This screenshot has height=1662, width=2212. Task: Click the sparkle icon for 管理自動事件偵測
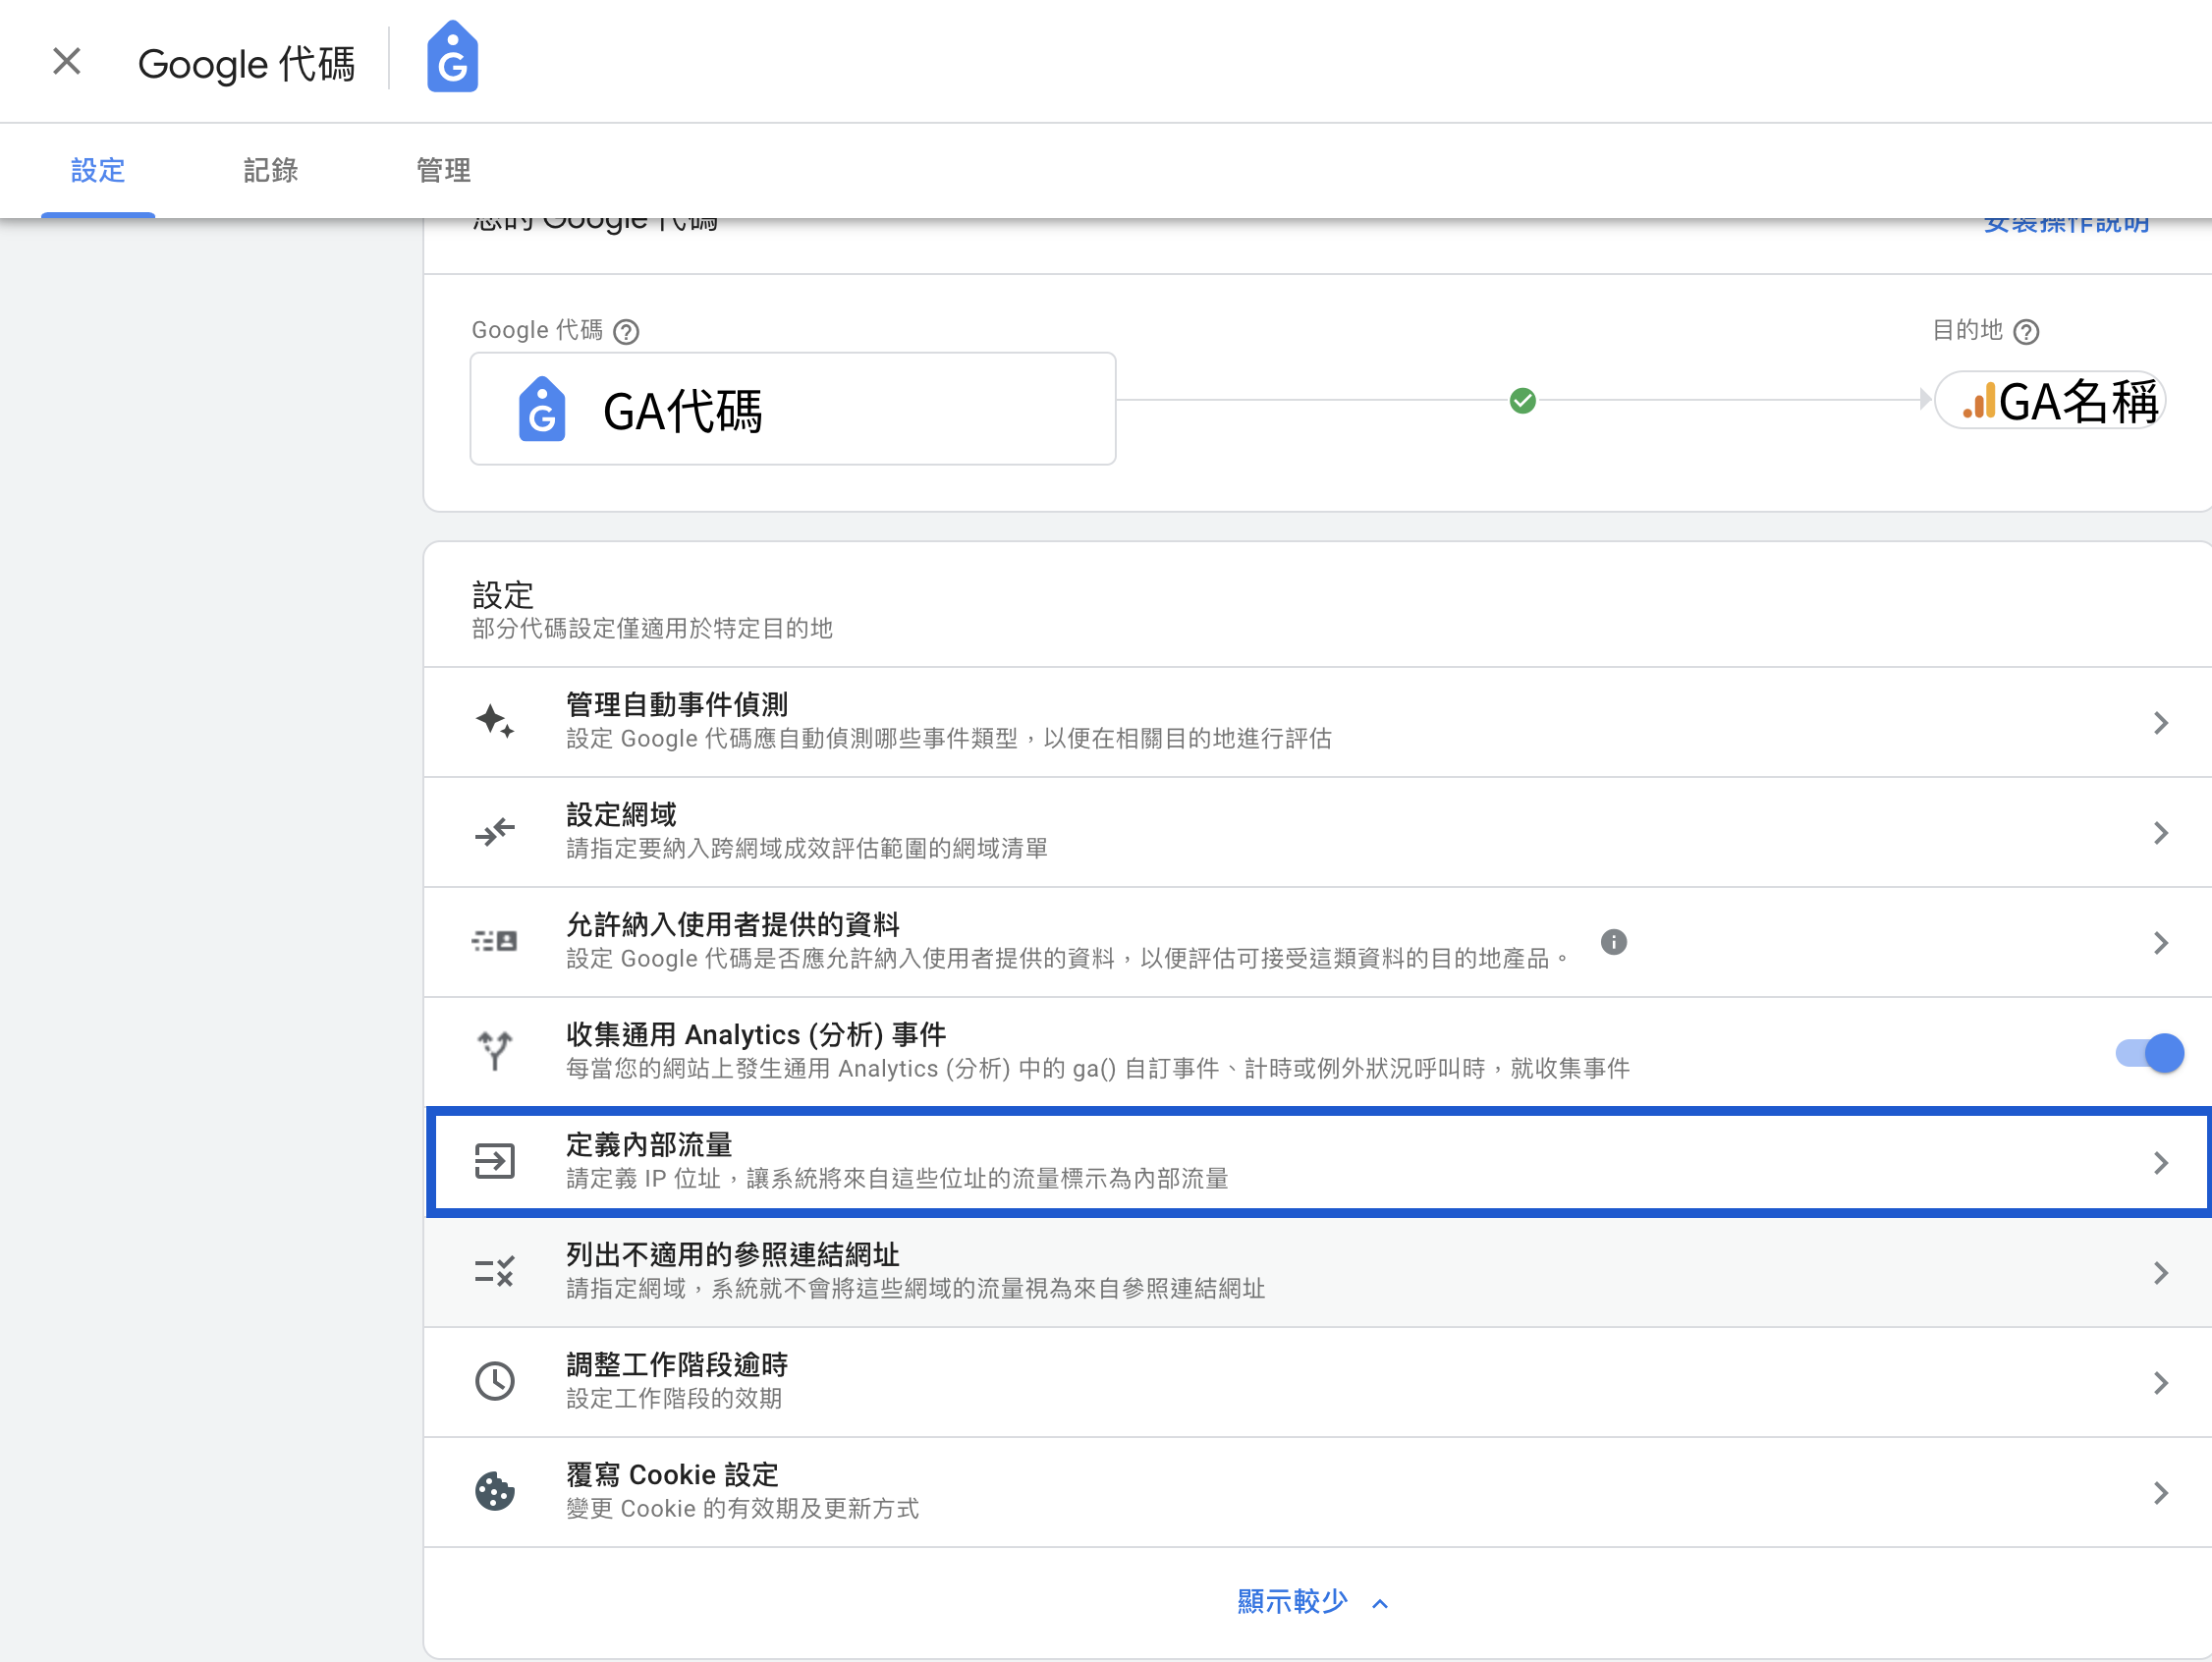pyautogui.click(x=495, y=722)
